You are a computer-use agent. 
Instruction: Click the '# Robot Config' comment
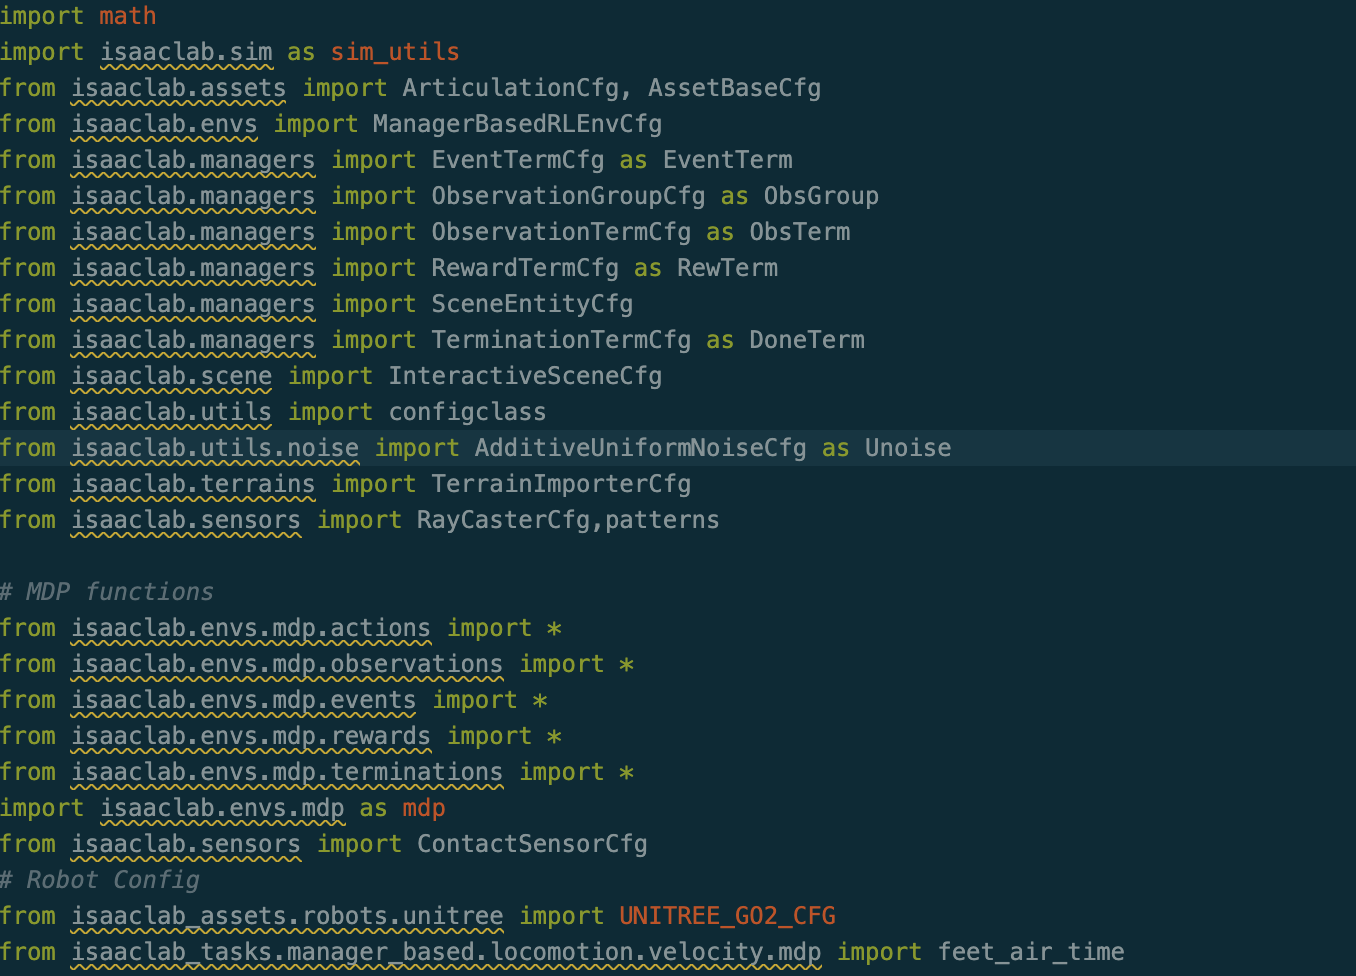[x=100, y=880]
